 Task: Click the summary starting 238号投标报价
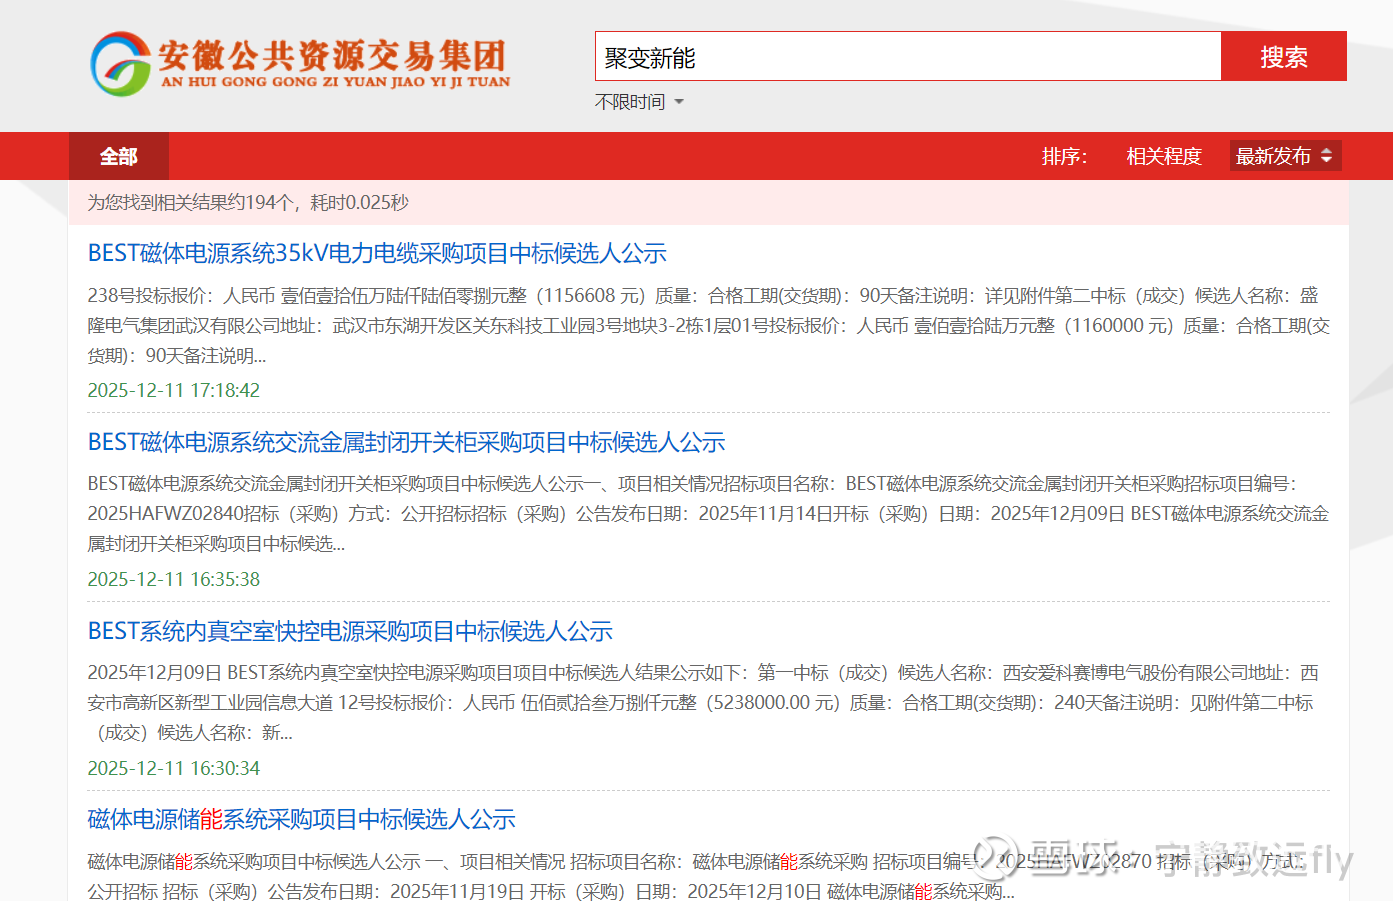708,325
